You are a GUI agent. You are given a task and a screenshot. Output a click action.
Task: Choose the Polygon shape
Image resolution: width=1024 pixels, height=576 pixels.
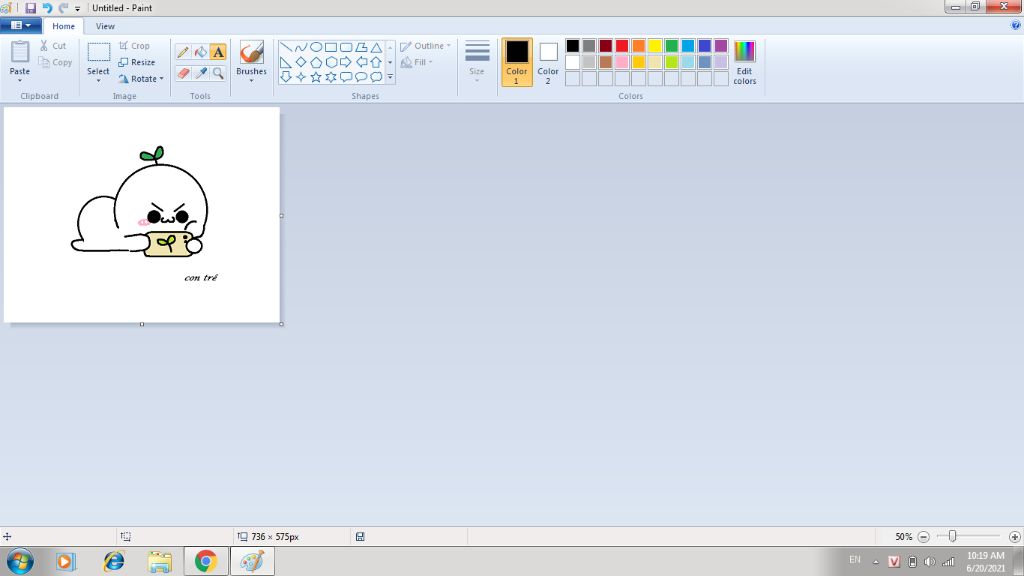click(361, 47)
